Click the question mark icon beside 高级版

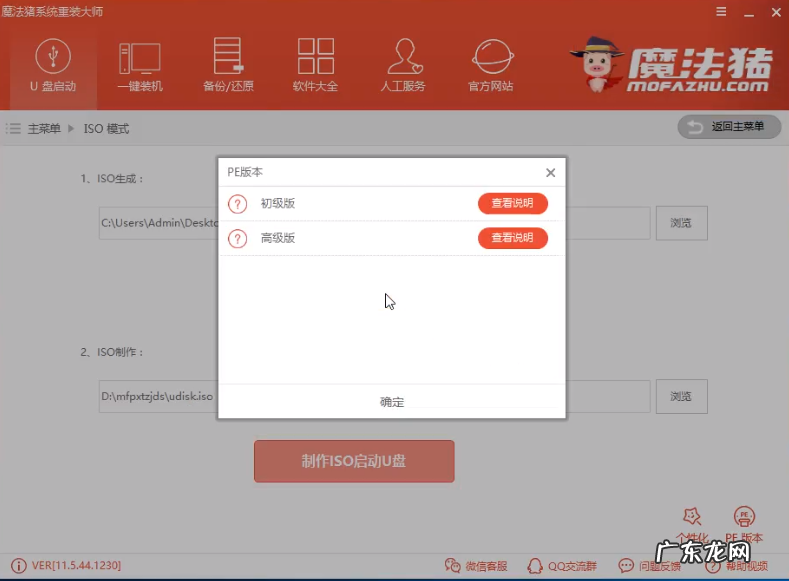(238, 238)
